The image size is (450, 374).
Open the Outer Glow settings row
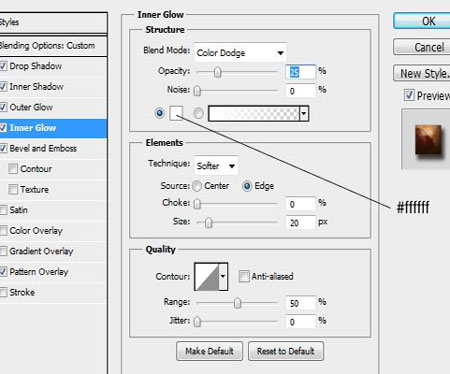click(53, 107)
